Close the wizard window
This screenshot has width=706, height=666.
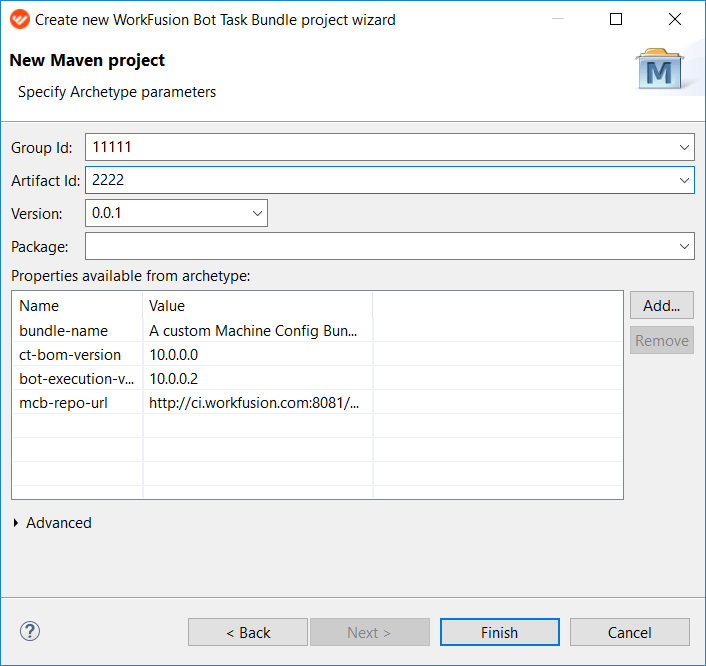tap(674, 19)
